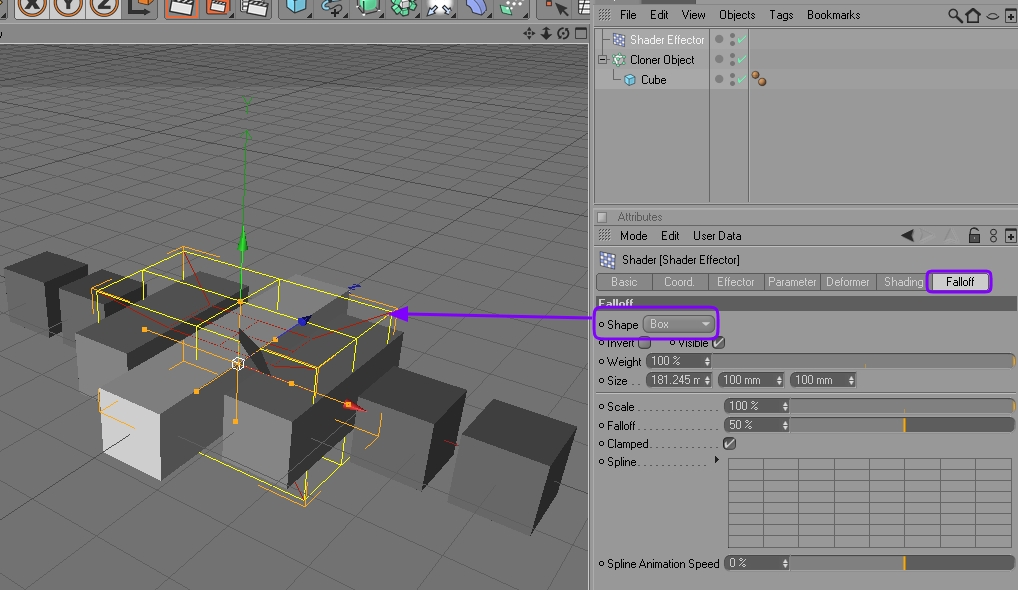Screen dimensions: 1018x590
Task: Switch to the Parameter tab
Action: [x=792, y=282]
